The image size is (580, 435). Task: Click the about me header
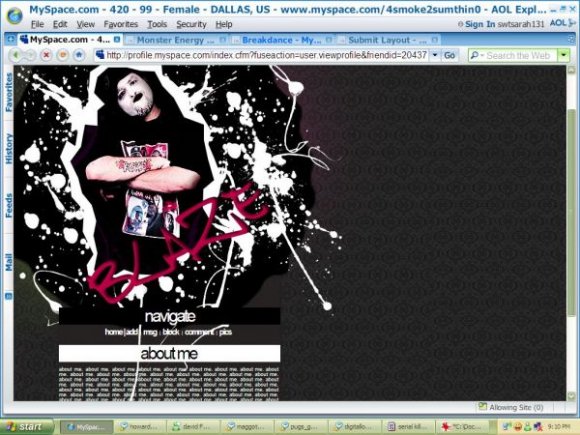(x=169, y=354)
